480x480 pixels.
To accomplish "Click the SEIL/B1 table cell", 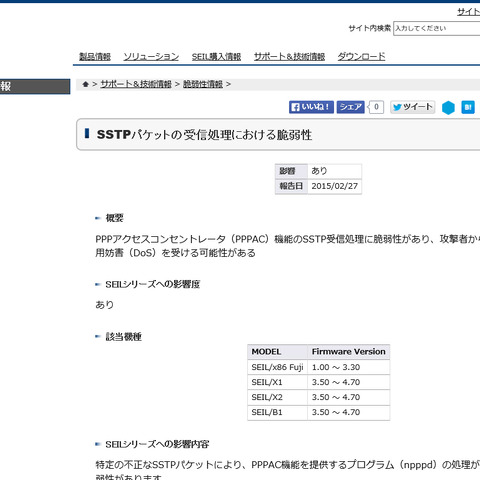I will pyautogui.click(x=277, y=412).
